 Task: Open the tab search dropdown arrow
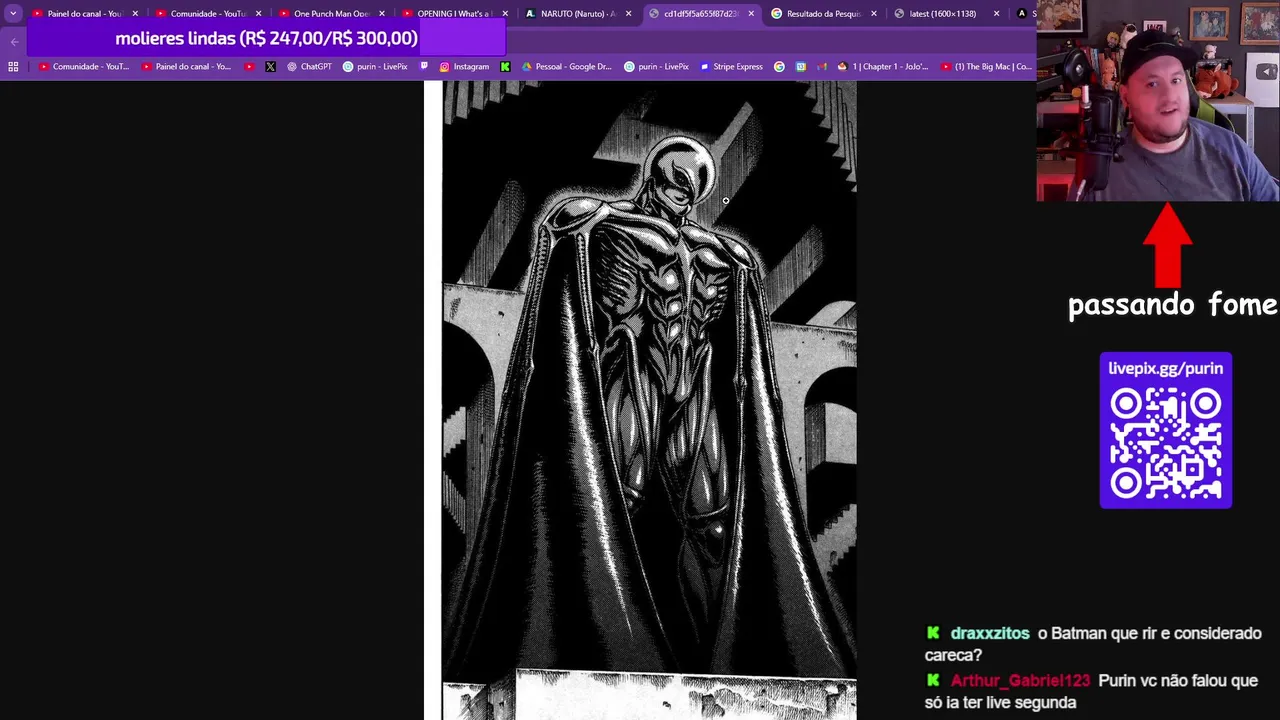[x=13, y=13]
